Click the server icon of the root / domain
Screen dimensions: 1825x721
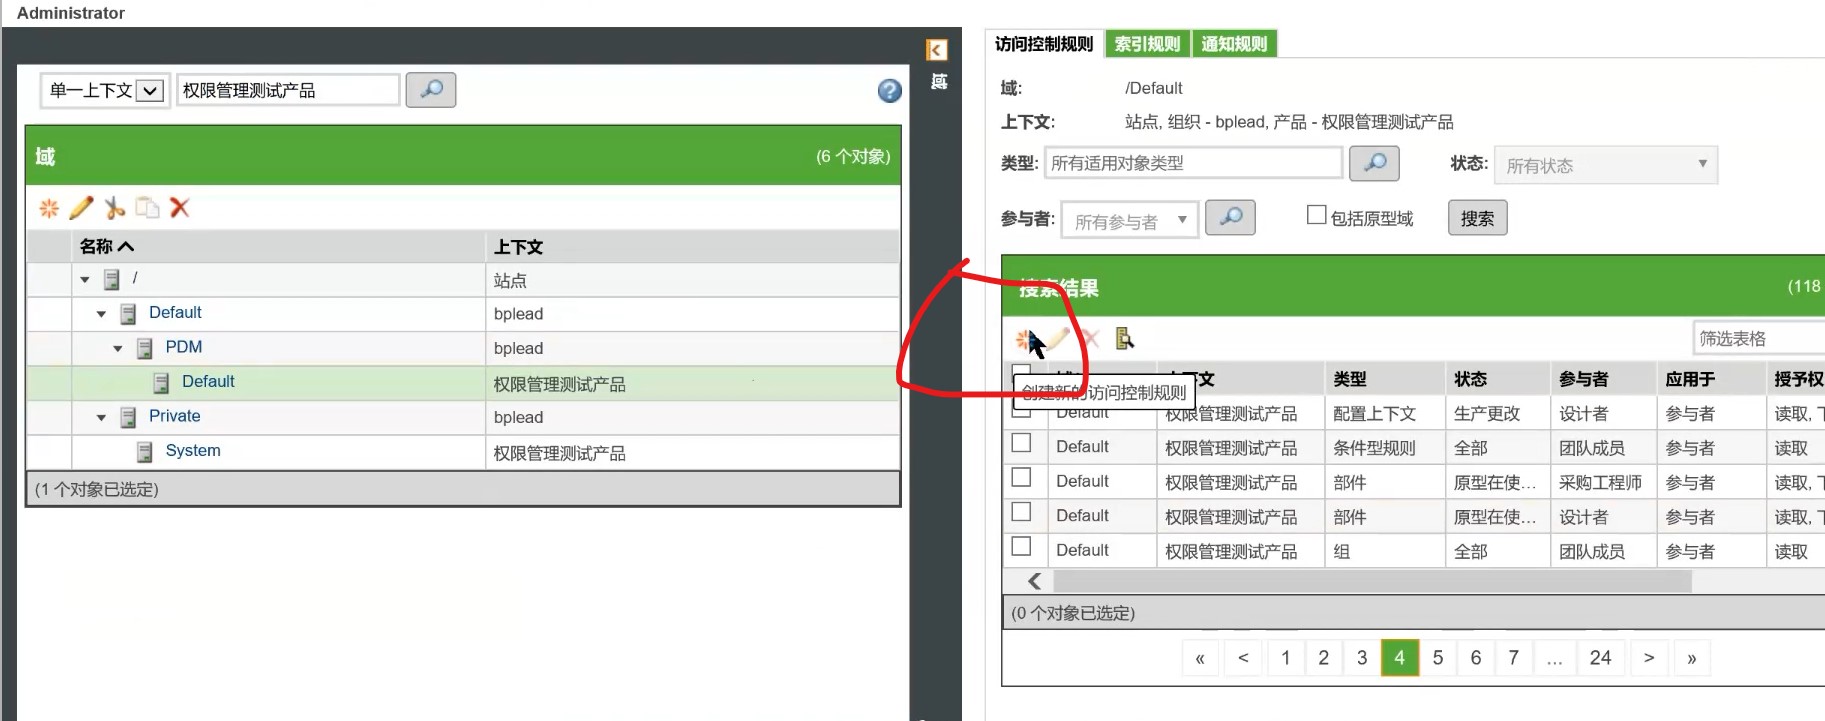112,279
